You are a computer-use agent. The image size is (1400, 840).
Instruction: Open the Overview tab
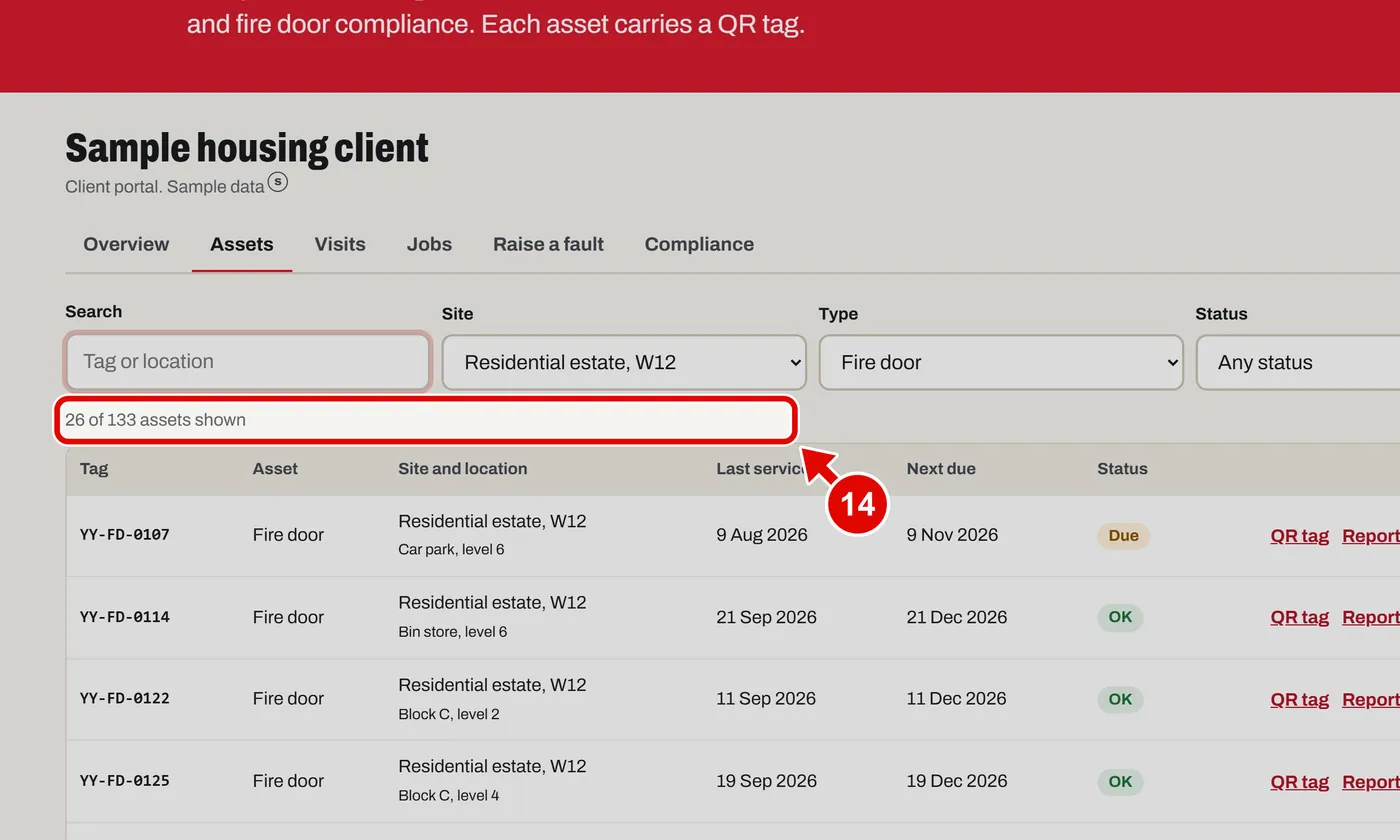[x=126, y=244]
